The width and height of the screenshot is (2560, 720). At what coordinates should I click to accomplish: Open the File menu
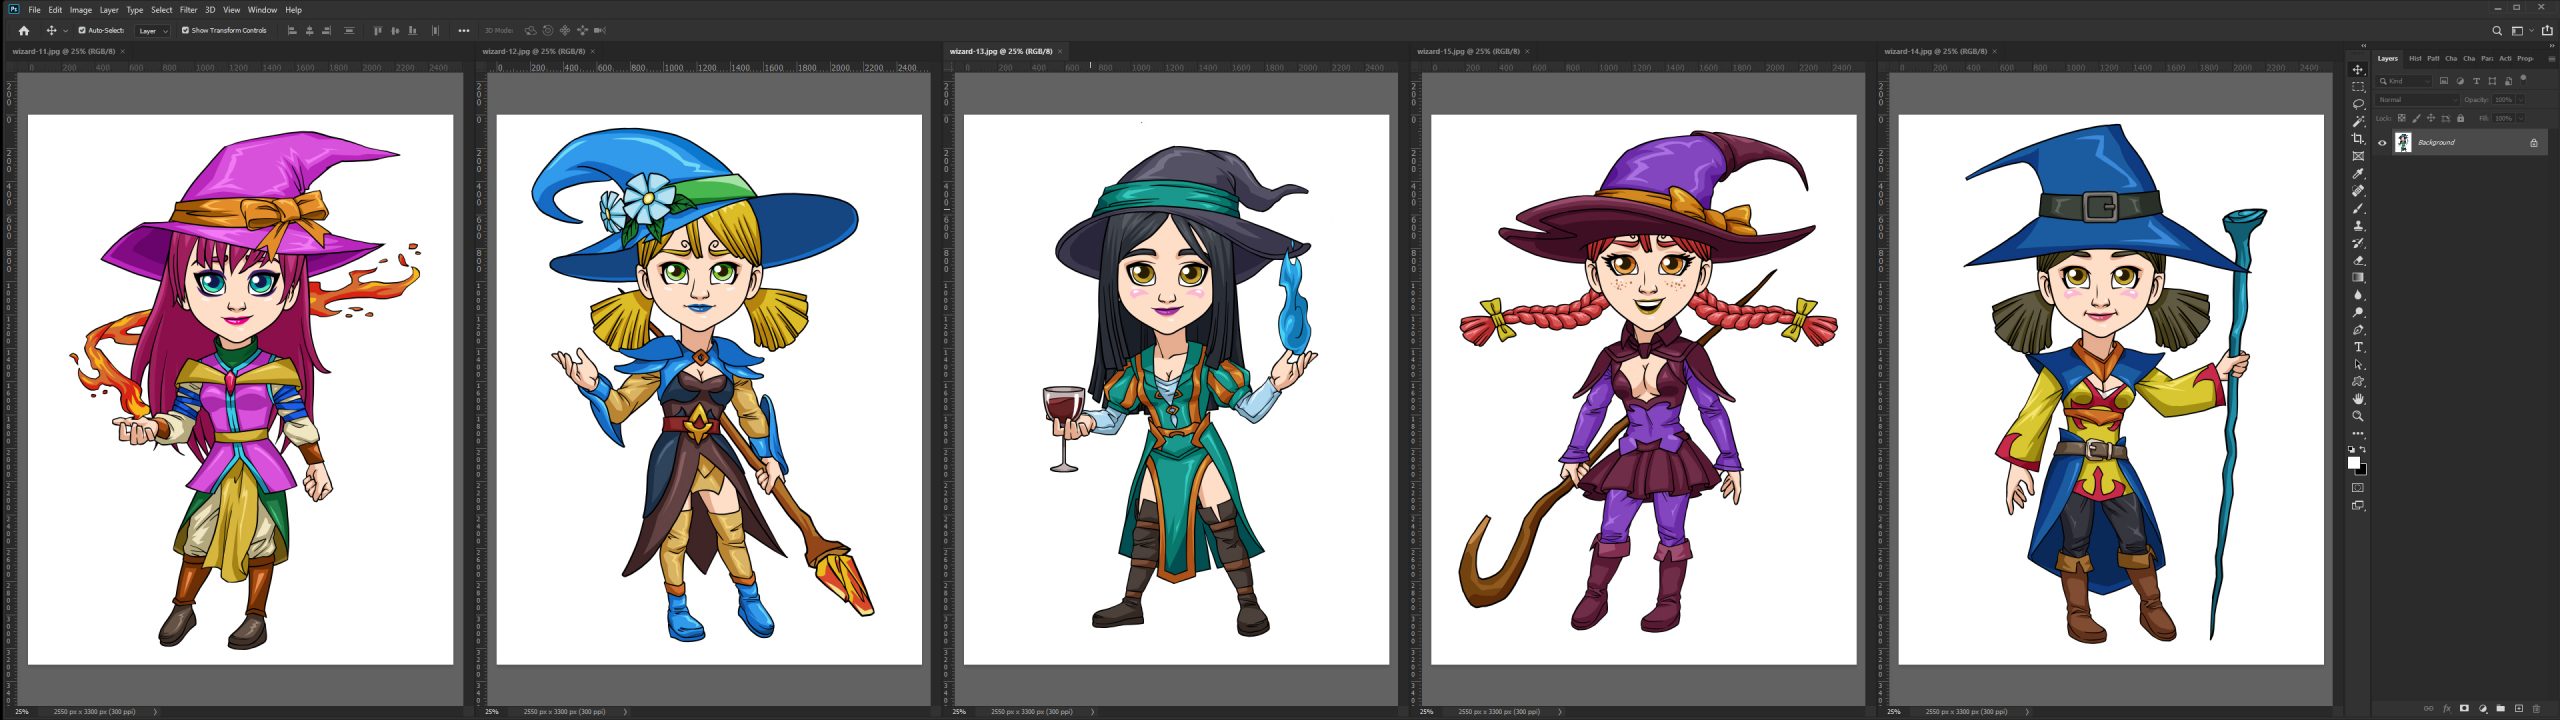(34, 10)
